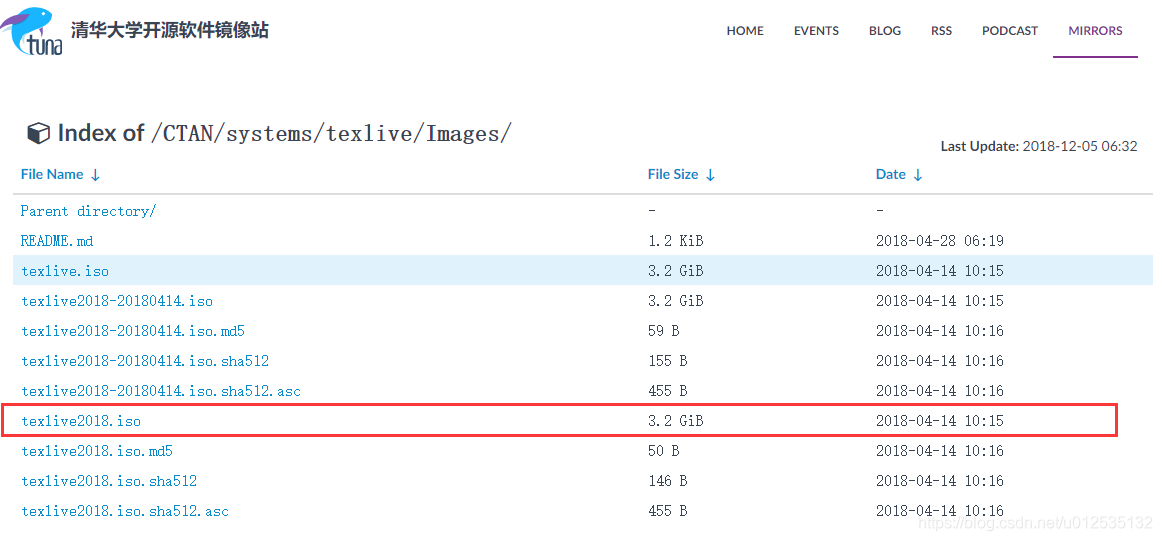The height and width of the screenshot is (541, 1162).
Task: Open the EVENTS nav item
Action: click(816, 31)
